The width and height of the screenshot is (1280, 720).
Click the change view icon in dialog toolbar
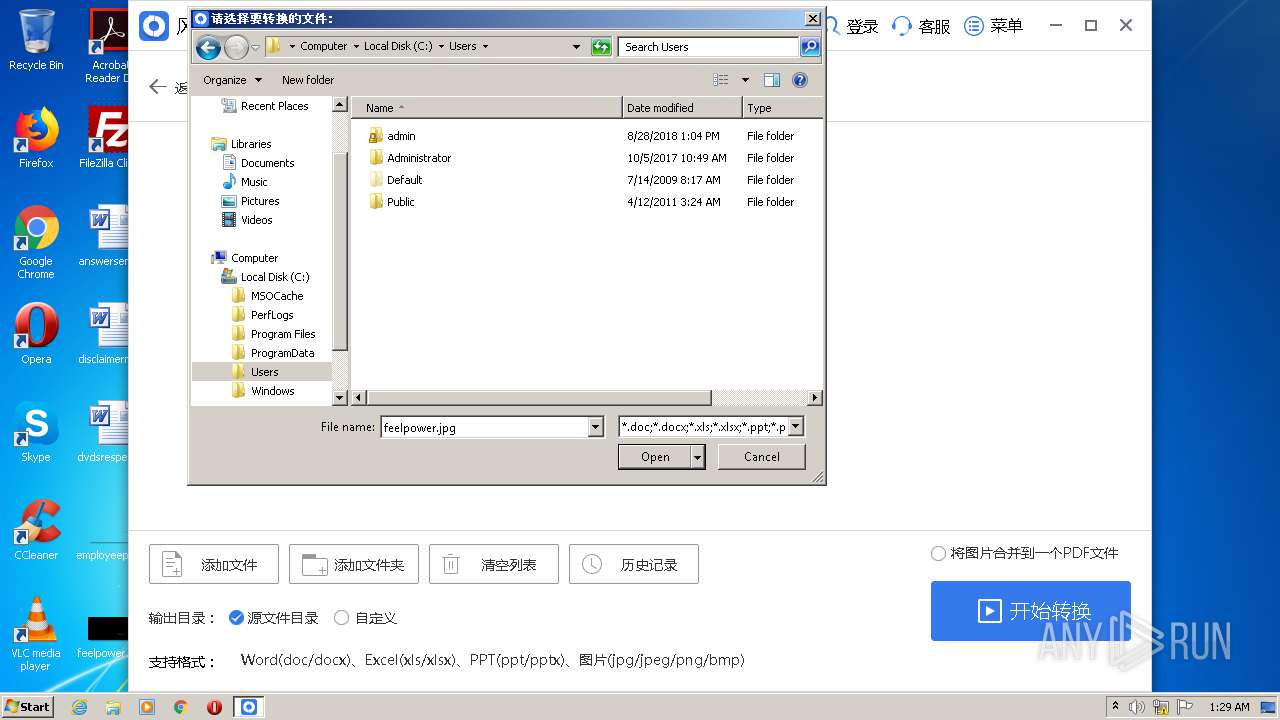(721, 80)
